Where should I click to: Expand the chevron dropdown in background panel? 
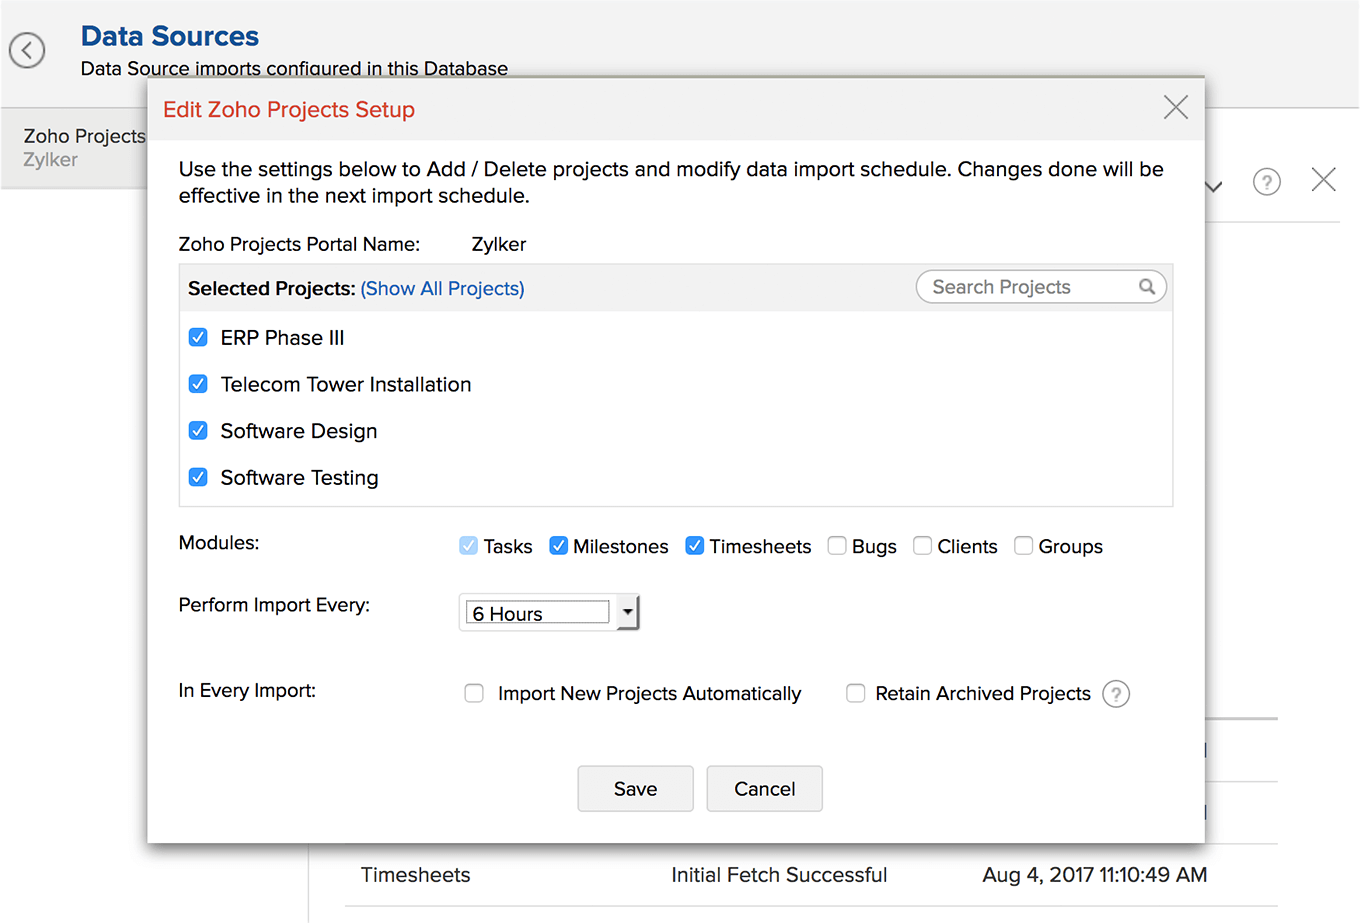(x=1214, y=187)
